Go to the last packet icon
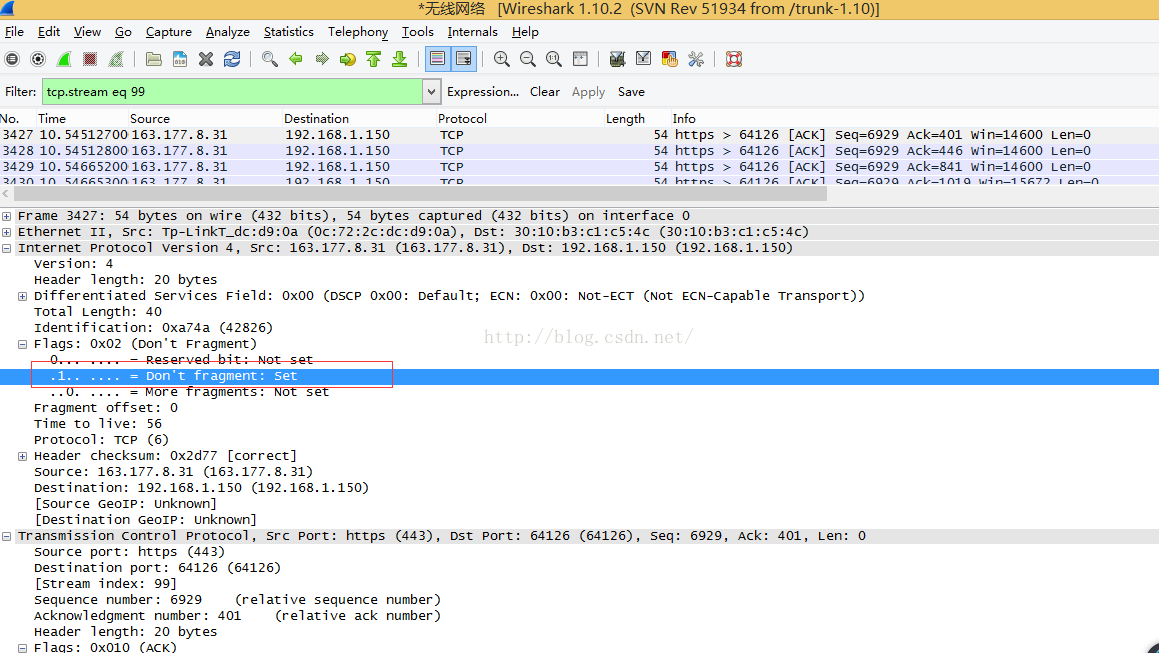The width and height of the screenshot is (1159, 653). (x=400, y=59)
